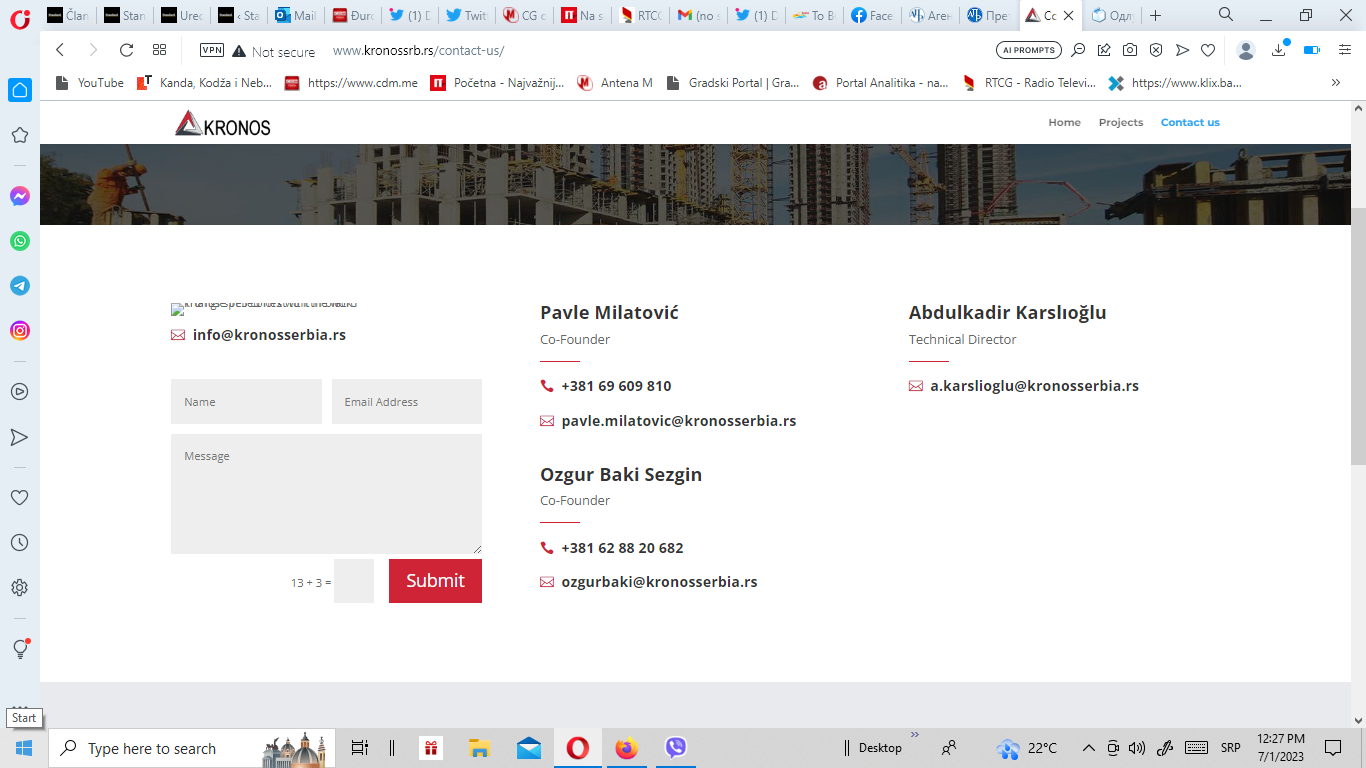The width and height of the screenshot is (1366, 768).
Task: Show hidden system tray icons
Action: 1087,748
